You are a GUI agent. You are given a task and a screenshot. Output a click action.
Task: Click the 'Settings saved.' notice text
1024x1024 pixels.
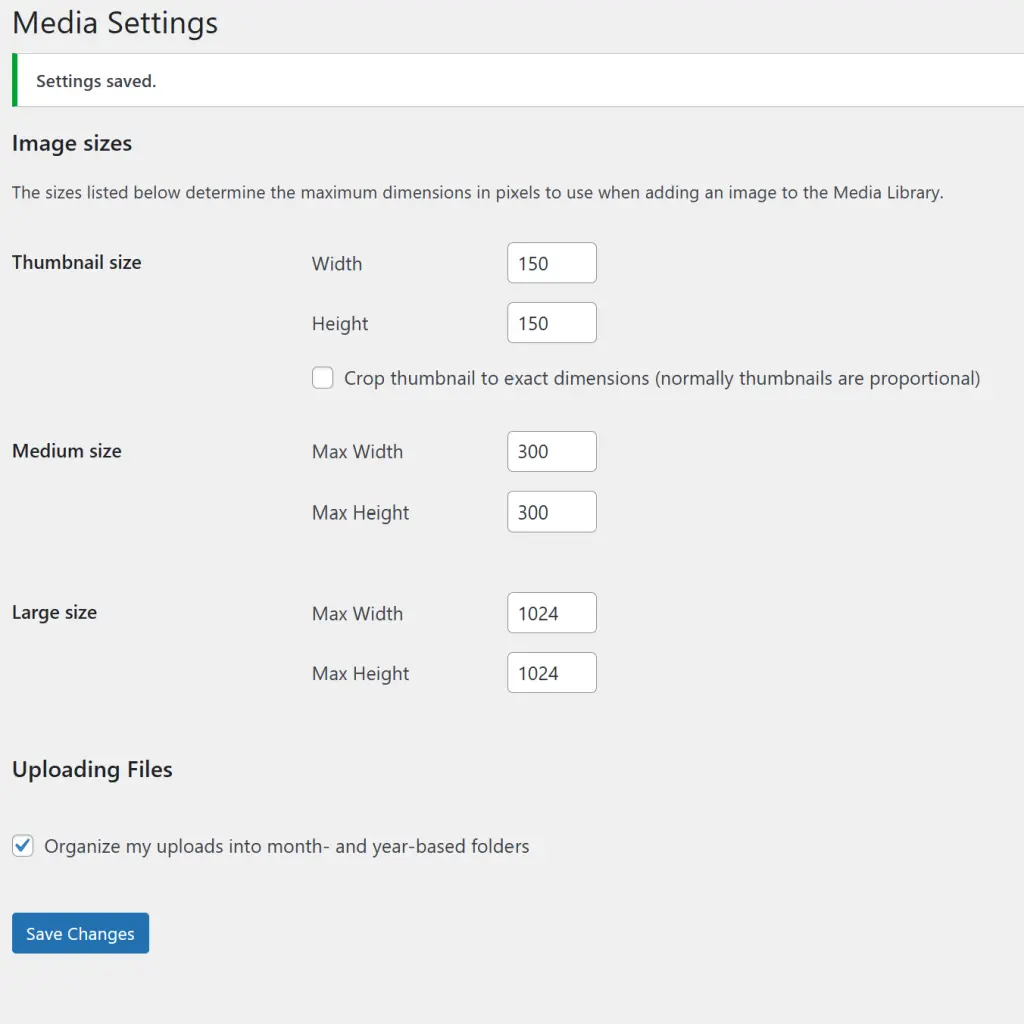96,81
